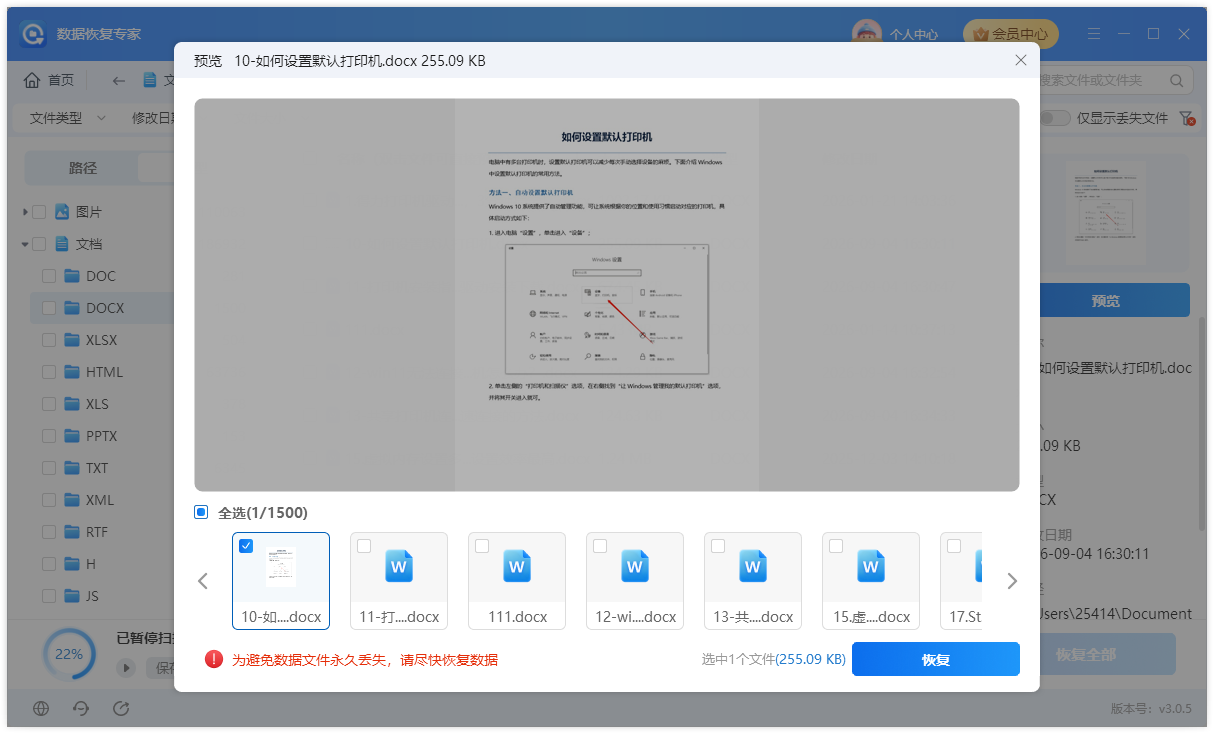Screen dimensions: 1214x734
Task: Open the 文件类型 dropdown
Action: tap(67, 118)
